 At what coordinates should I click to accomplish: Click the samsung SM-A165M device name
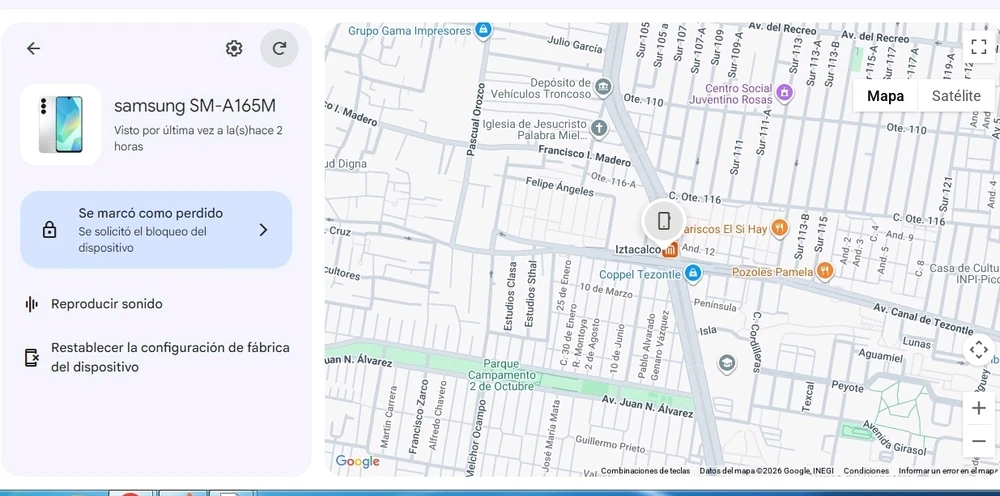pyautogui.click(x=195, y=106)
